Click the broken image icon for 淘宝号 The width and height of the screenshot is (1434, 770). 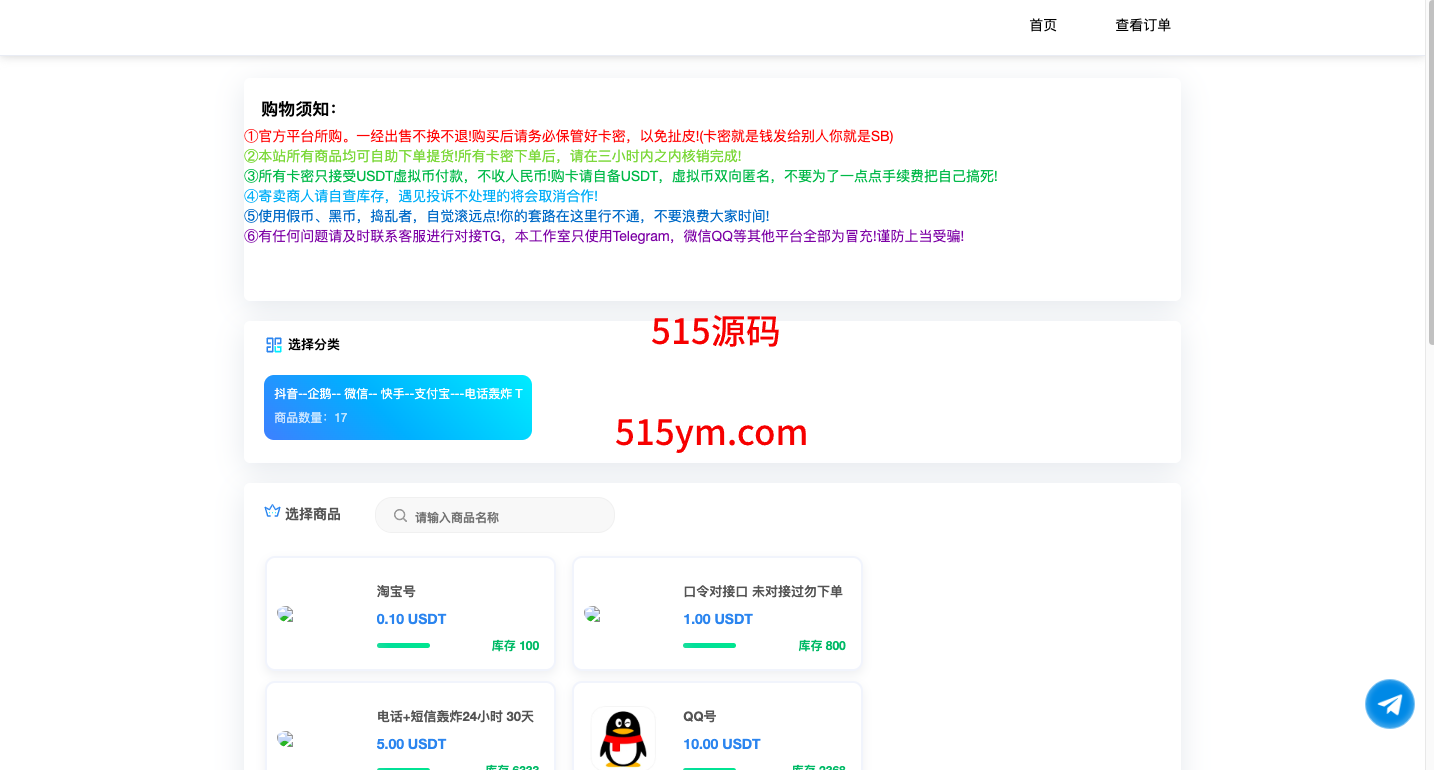(x=286, y=614)
